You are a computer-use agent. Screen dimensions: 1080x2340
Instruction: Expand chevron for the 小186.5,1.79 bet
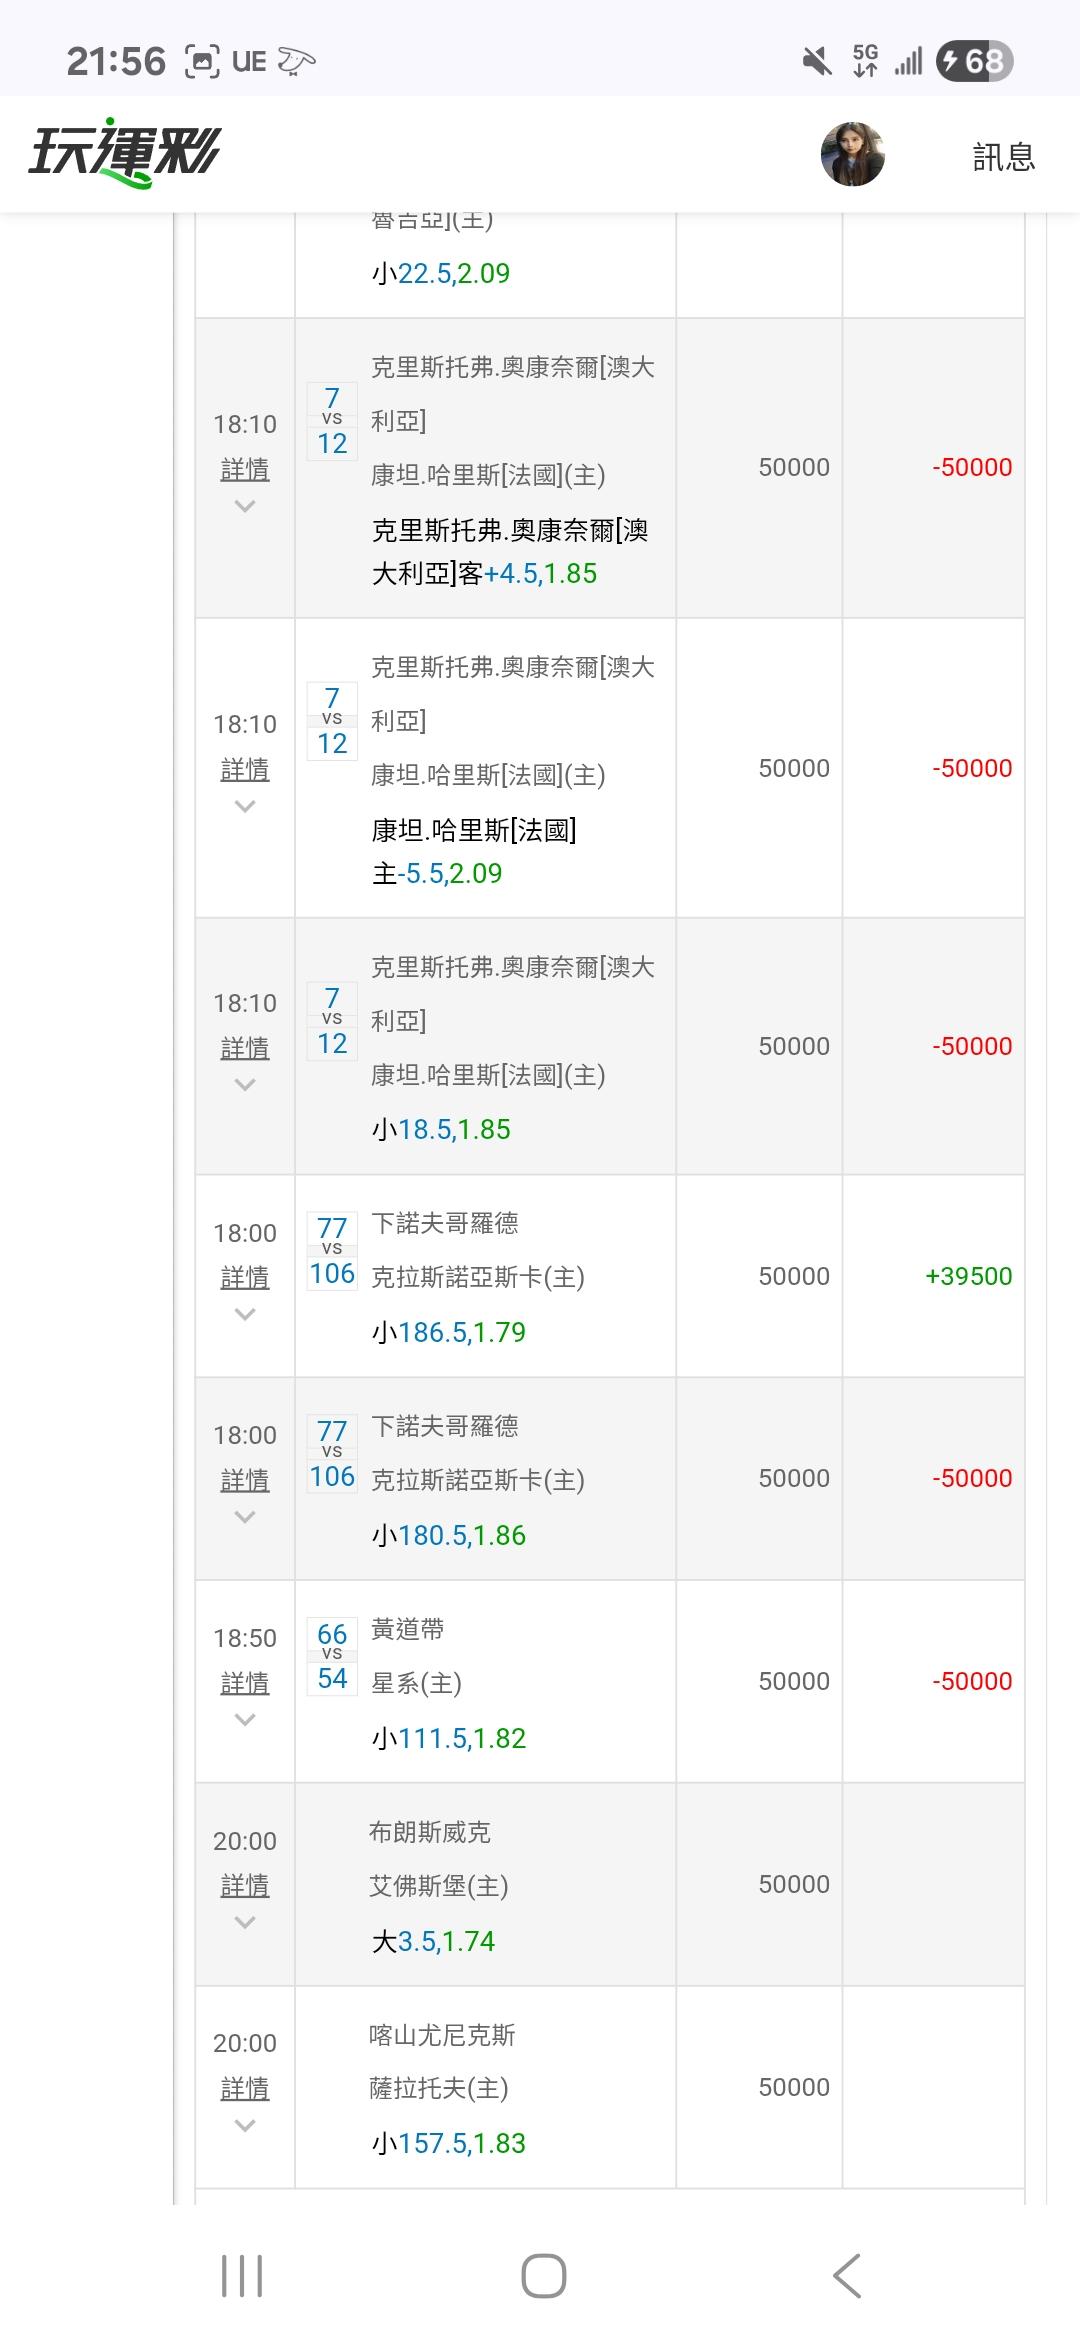245,1315
